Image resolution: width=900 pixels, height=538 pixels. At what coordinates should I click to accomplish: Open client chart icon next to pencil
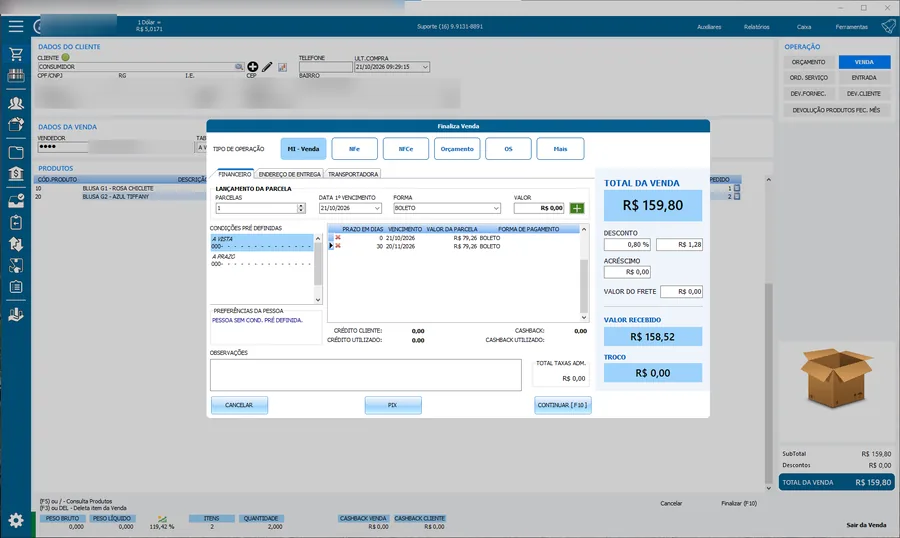(x=282, y=67)
